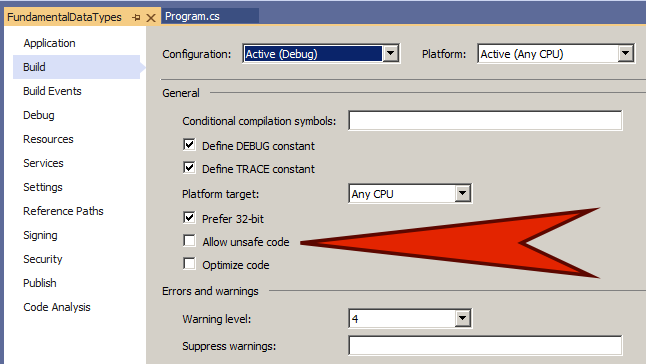
Task: Open the Warning level dropdown arrow
Action: (x=463, y=318)
